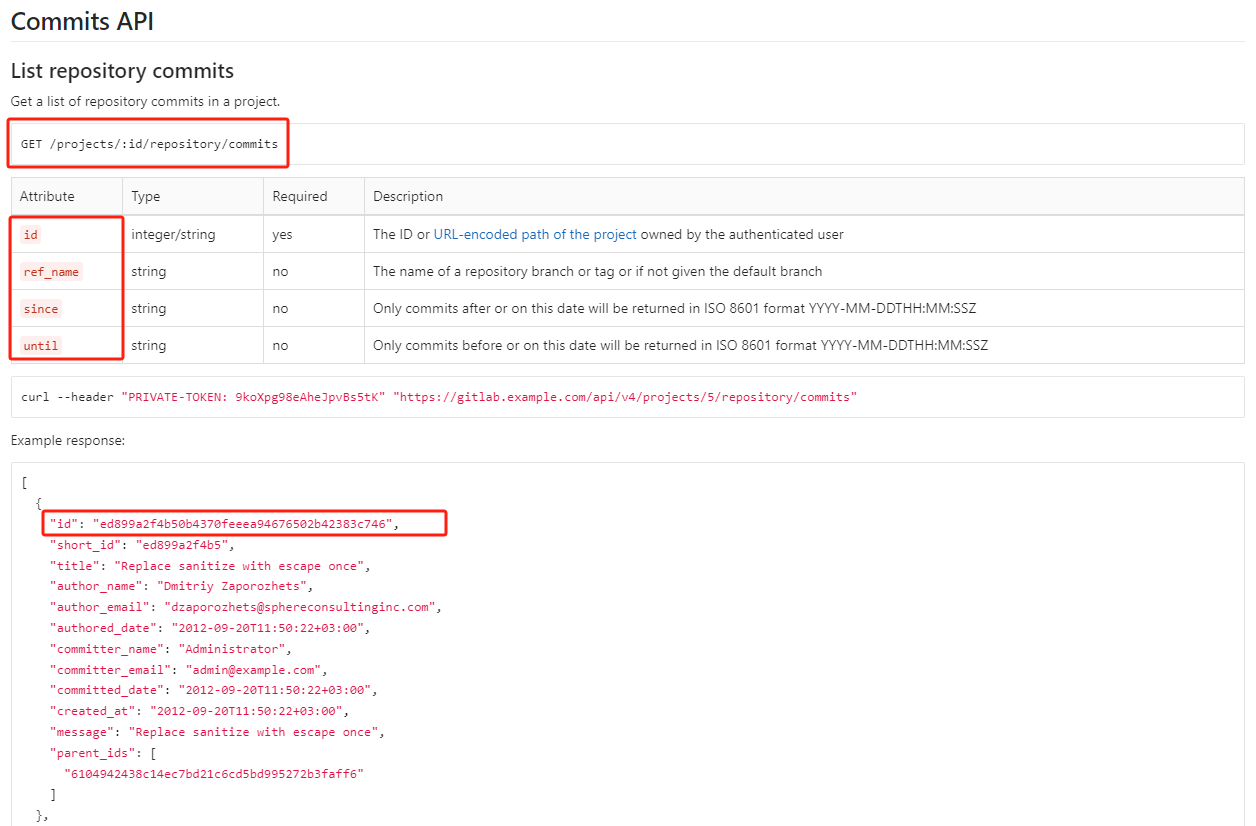This screenshot has height=826, width=1256.
Task: Click the PRIVATE-TOKEN string in curl command
Action: point(253,397)
